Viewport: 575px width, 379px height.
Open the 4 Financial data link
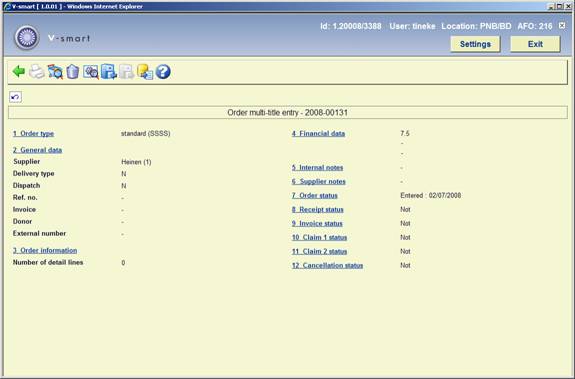[x=318, y=133]
